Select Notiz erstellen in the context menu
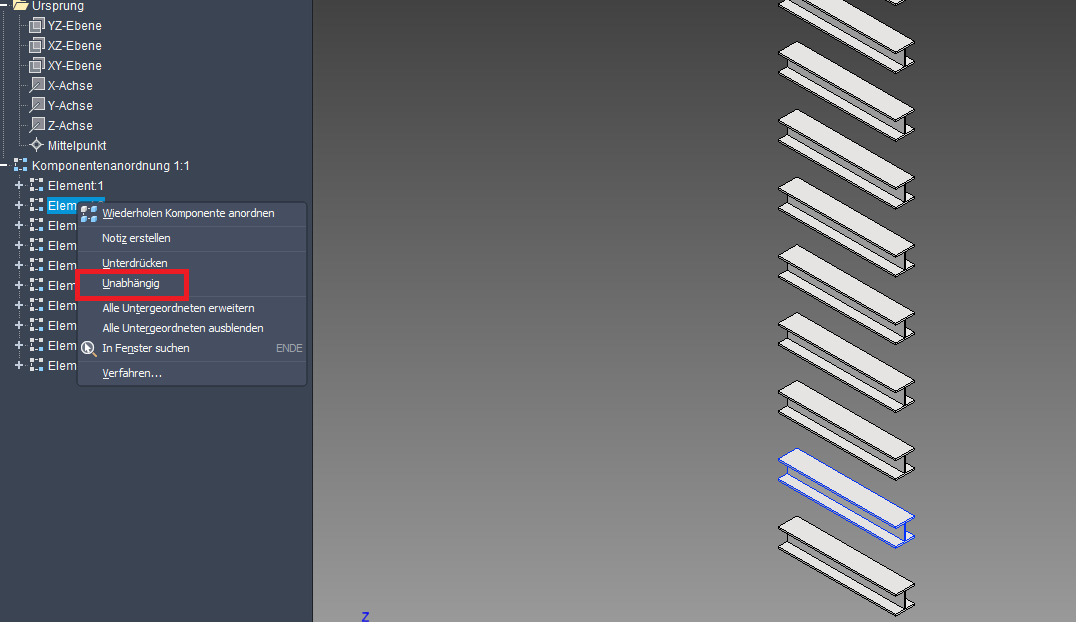This screenshot has width=1076, height=622. coord(192,238)
